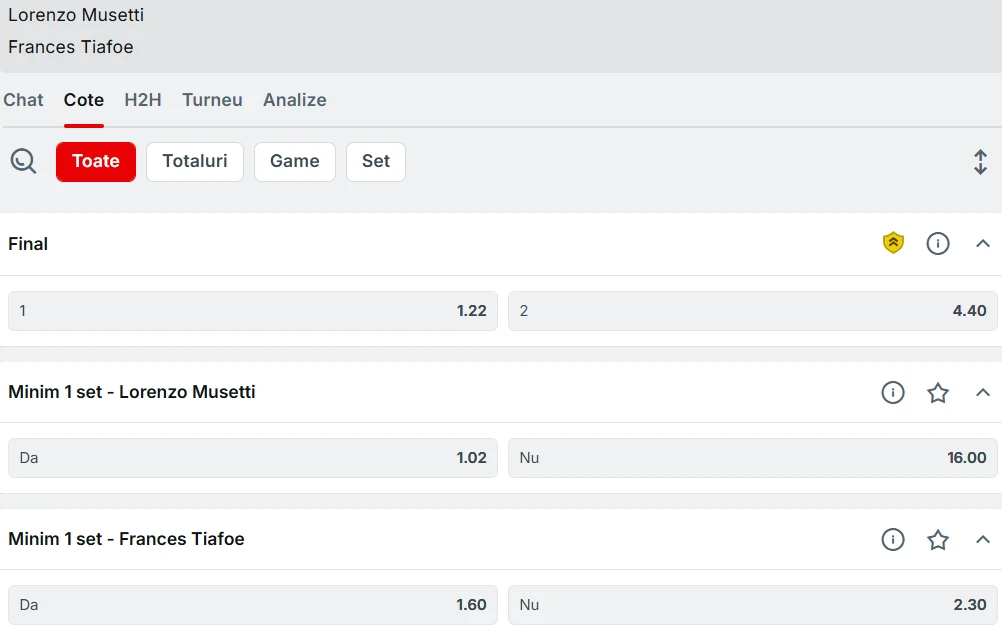Screen dimensions: 1002x626
Task: Open the H2H tab
Action: click(143, 100)
